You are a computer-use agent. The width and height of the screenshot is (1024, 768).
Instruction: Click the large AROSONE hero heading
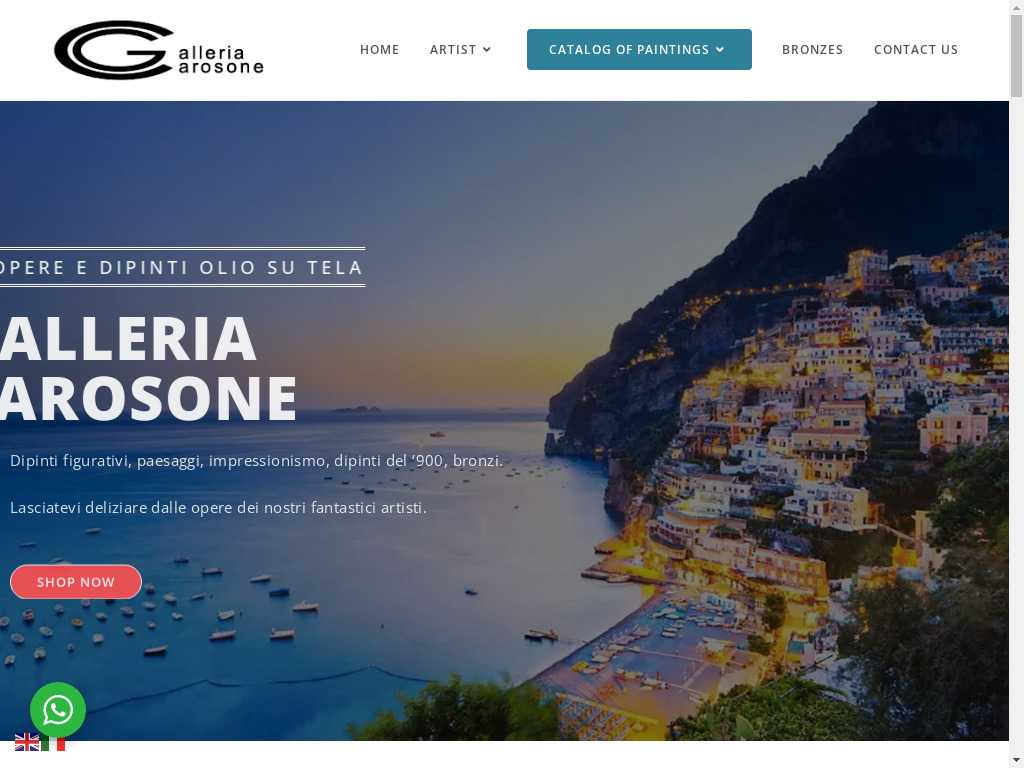(x=148, y=398)
